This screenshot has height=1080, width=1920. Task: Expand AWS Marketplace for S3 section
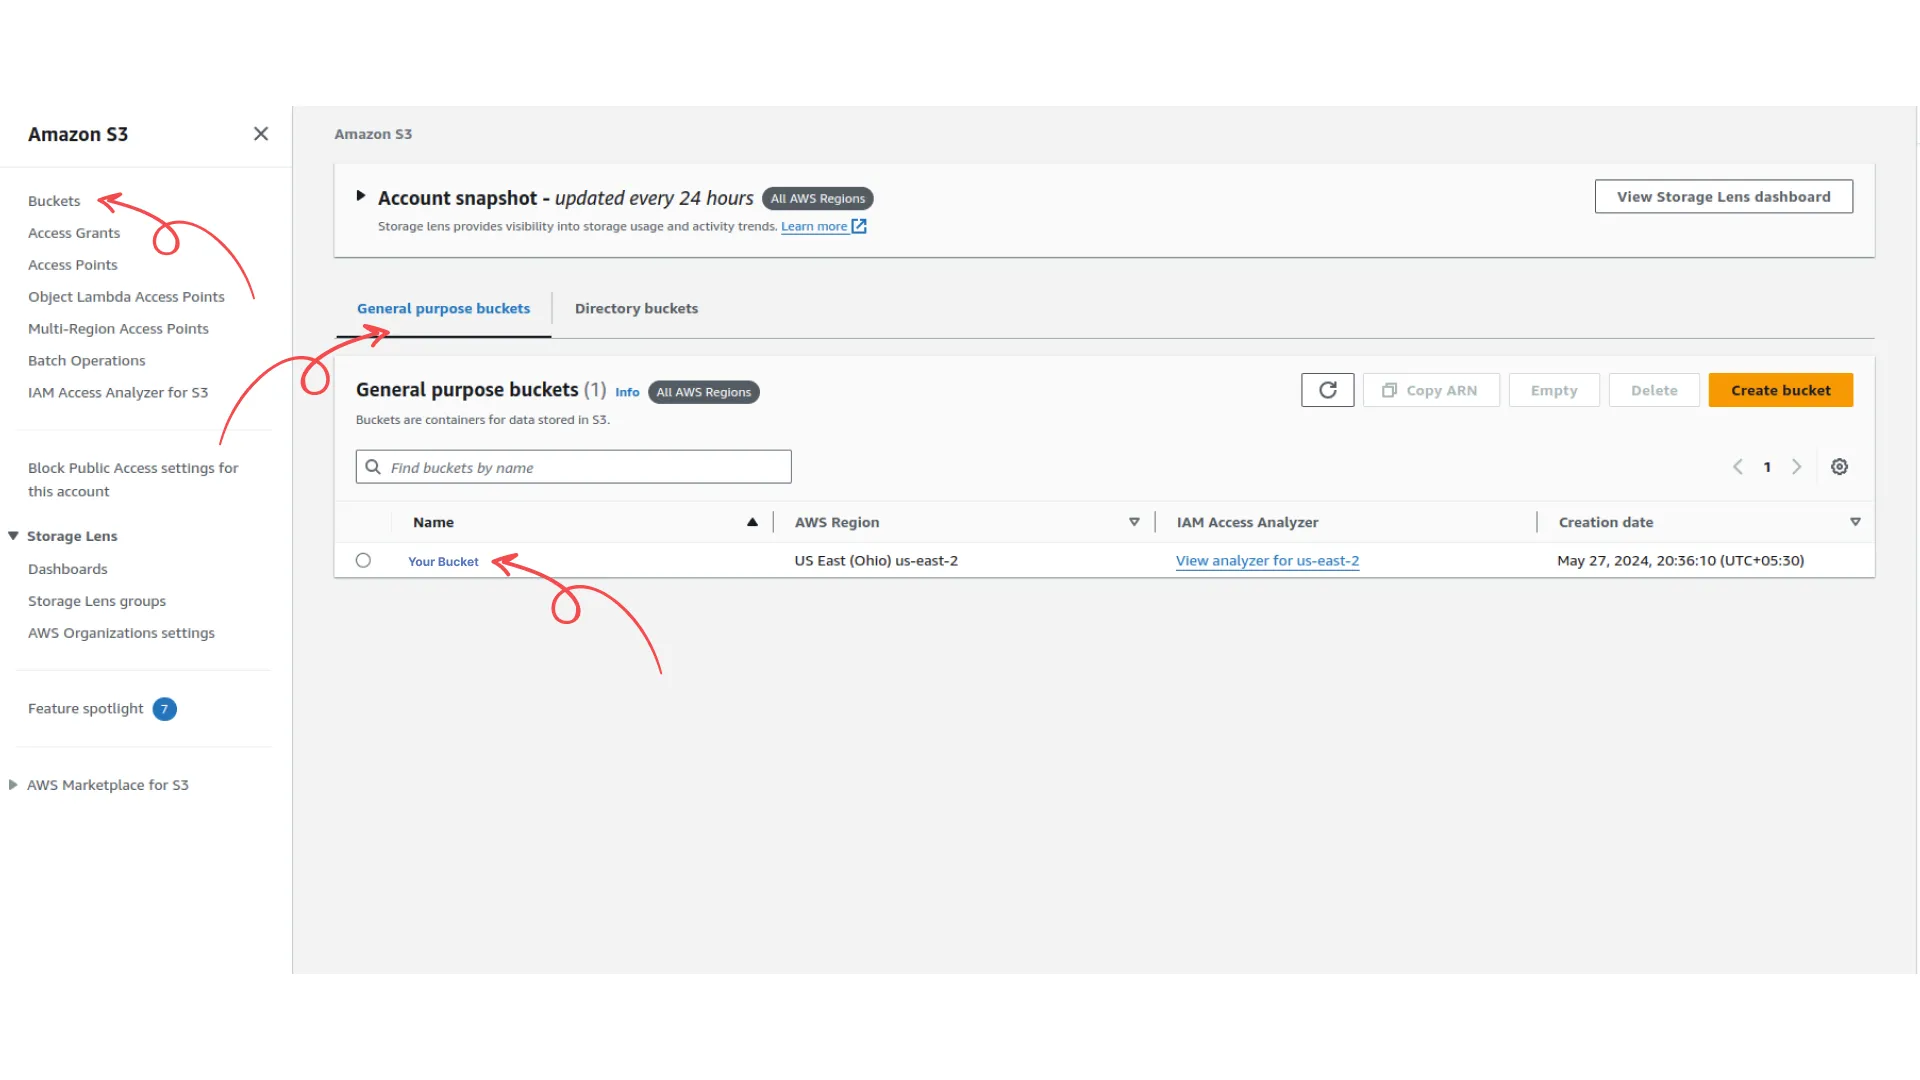tap(14, 785)
